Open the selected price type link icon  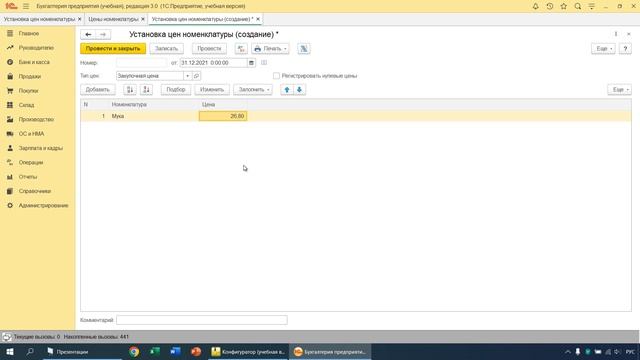(196, 76)
